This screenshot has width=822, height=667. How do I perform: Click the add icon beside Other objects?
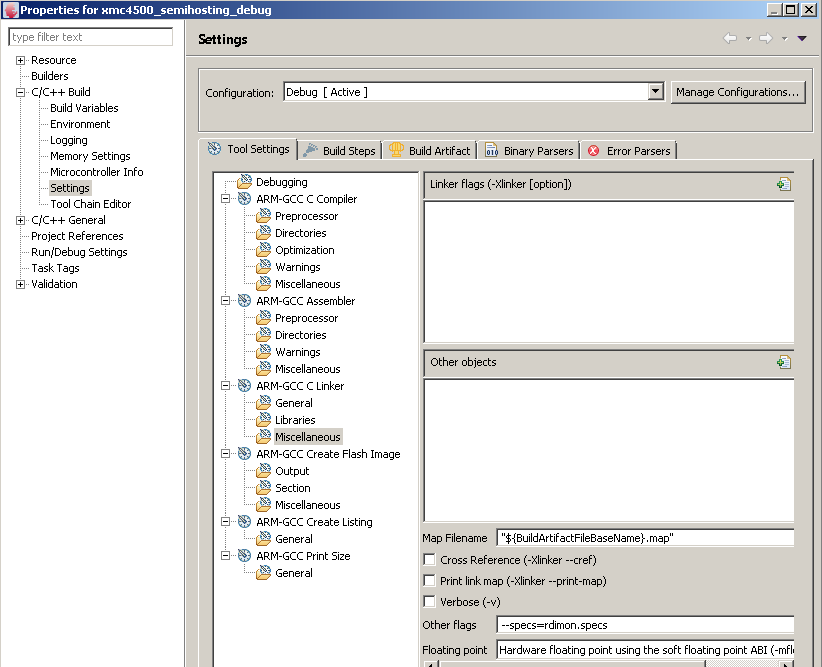click(x=784, y=362)
